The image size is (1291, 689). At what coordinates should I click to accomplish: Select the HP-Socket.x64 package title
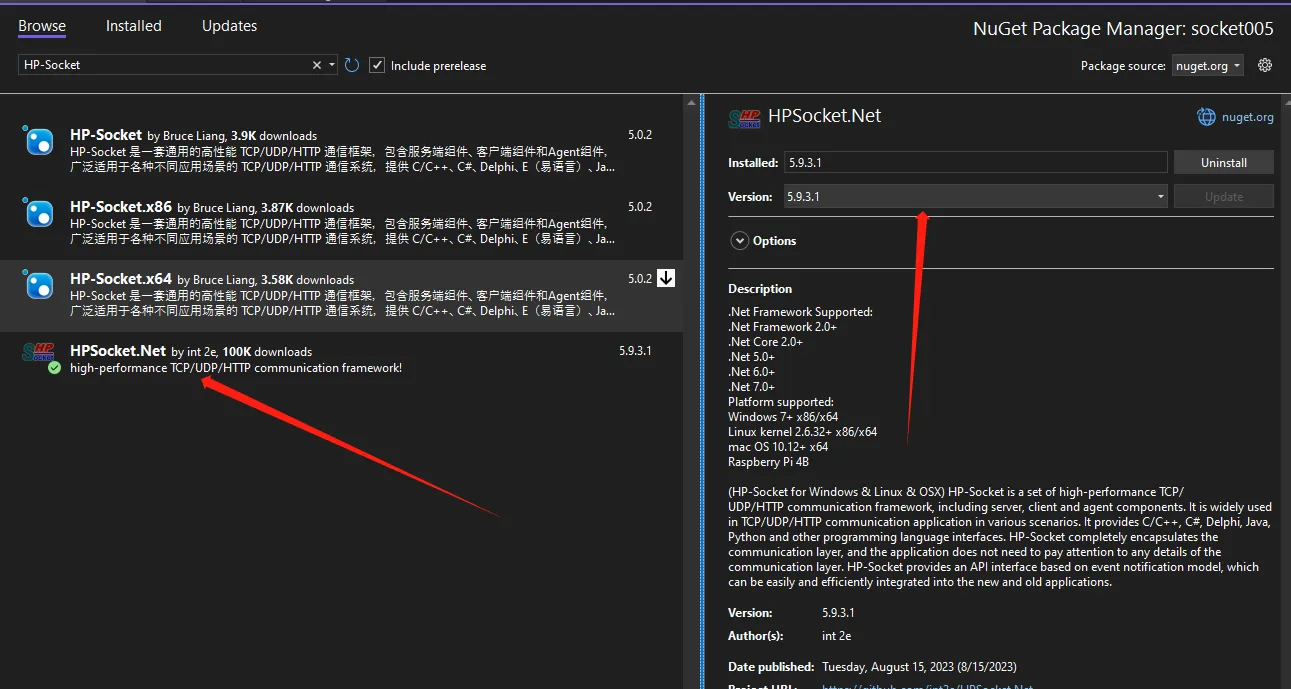click(x=121, y=279)
